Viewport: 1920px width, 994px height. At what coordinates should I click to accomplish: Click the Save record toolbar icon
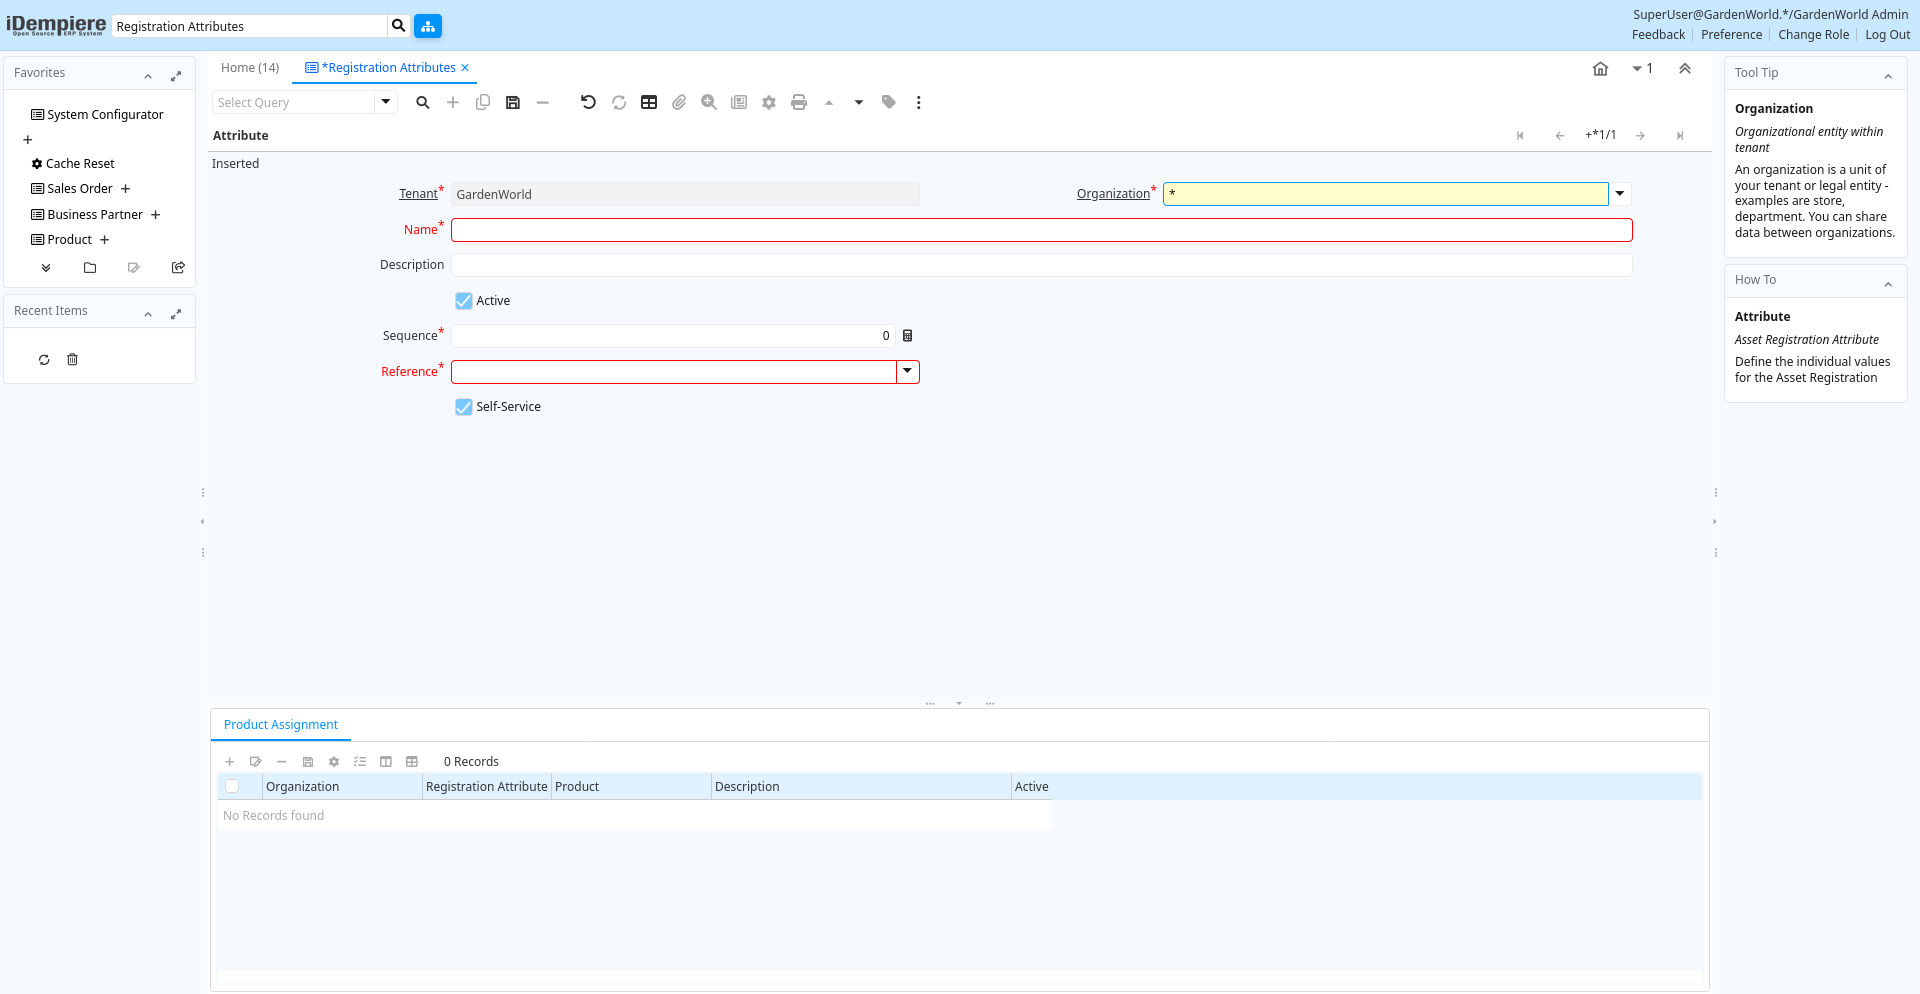coord(513,102)
